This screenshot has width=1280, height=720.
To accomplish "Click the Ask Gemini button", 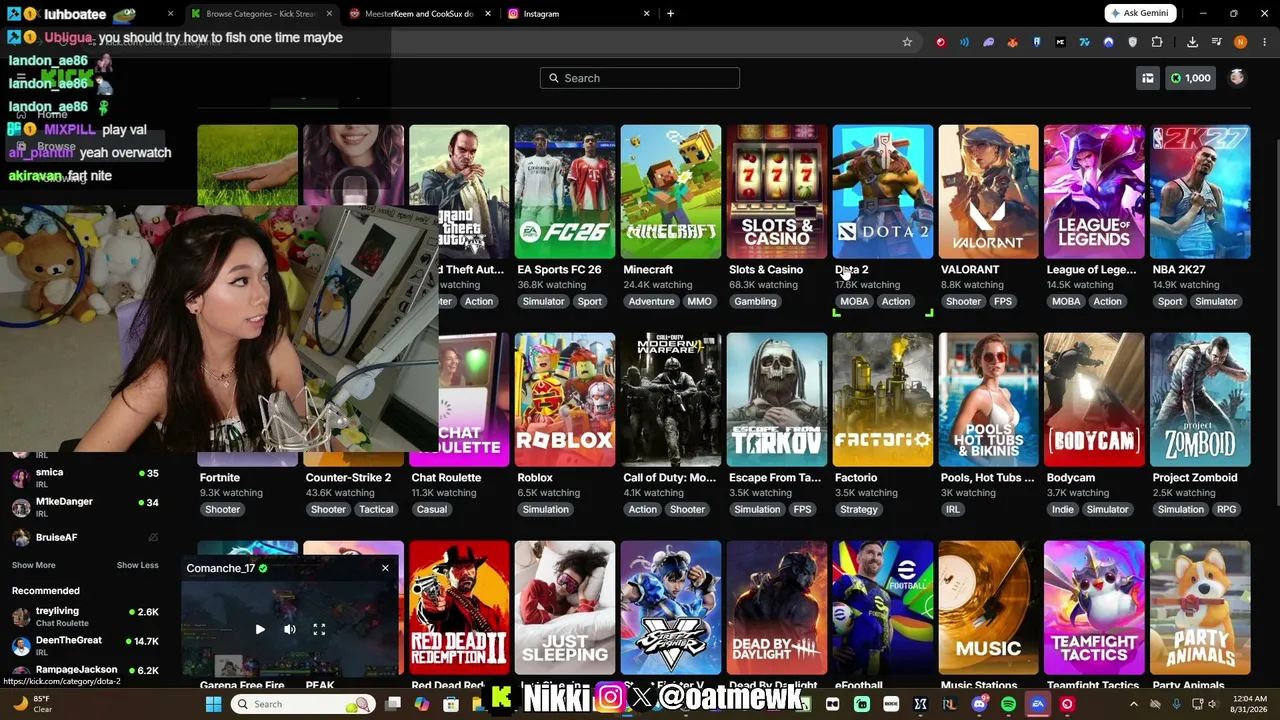I will point(1138,13).
